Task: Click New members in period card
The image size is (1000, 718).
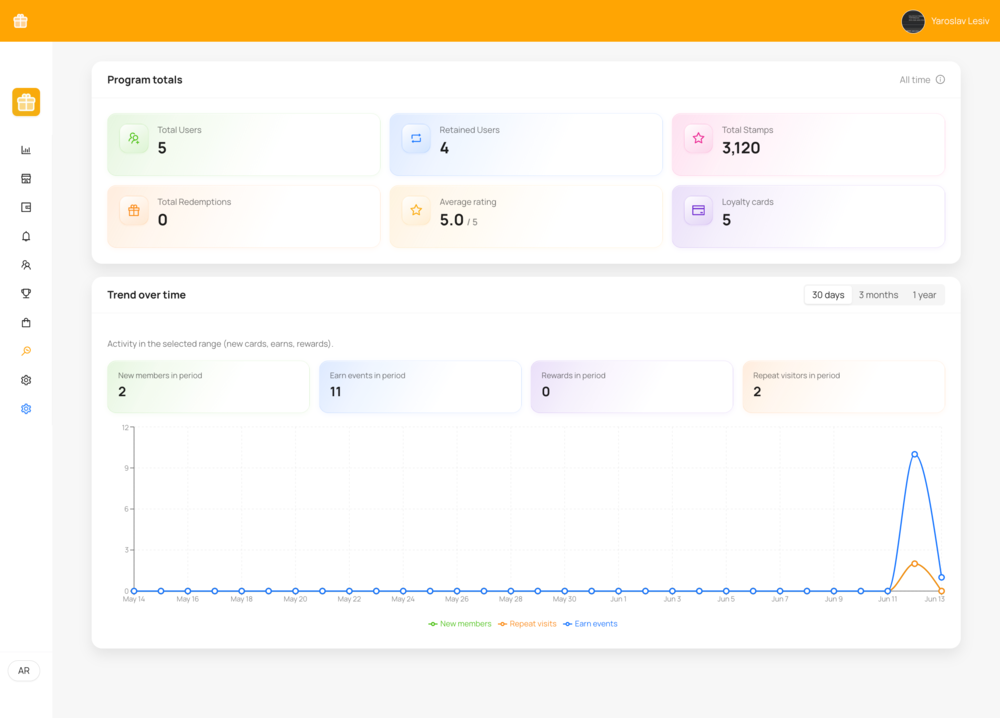Action: coord(209,387)
